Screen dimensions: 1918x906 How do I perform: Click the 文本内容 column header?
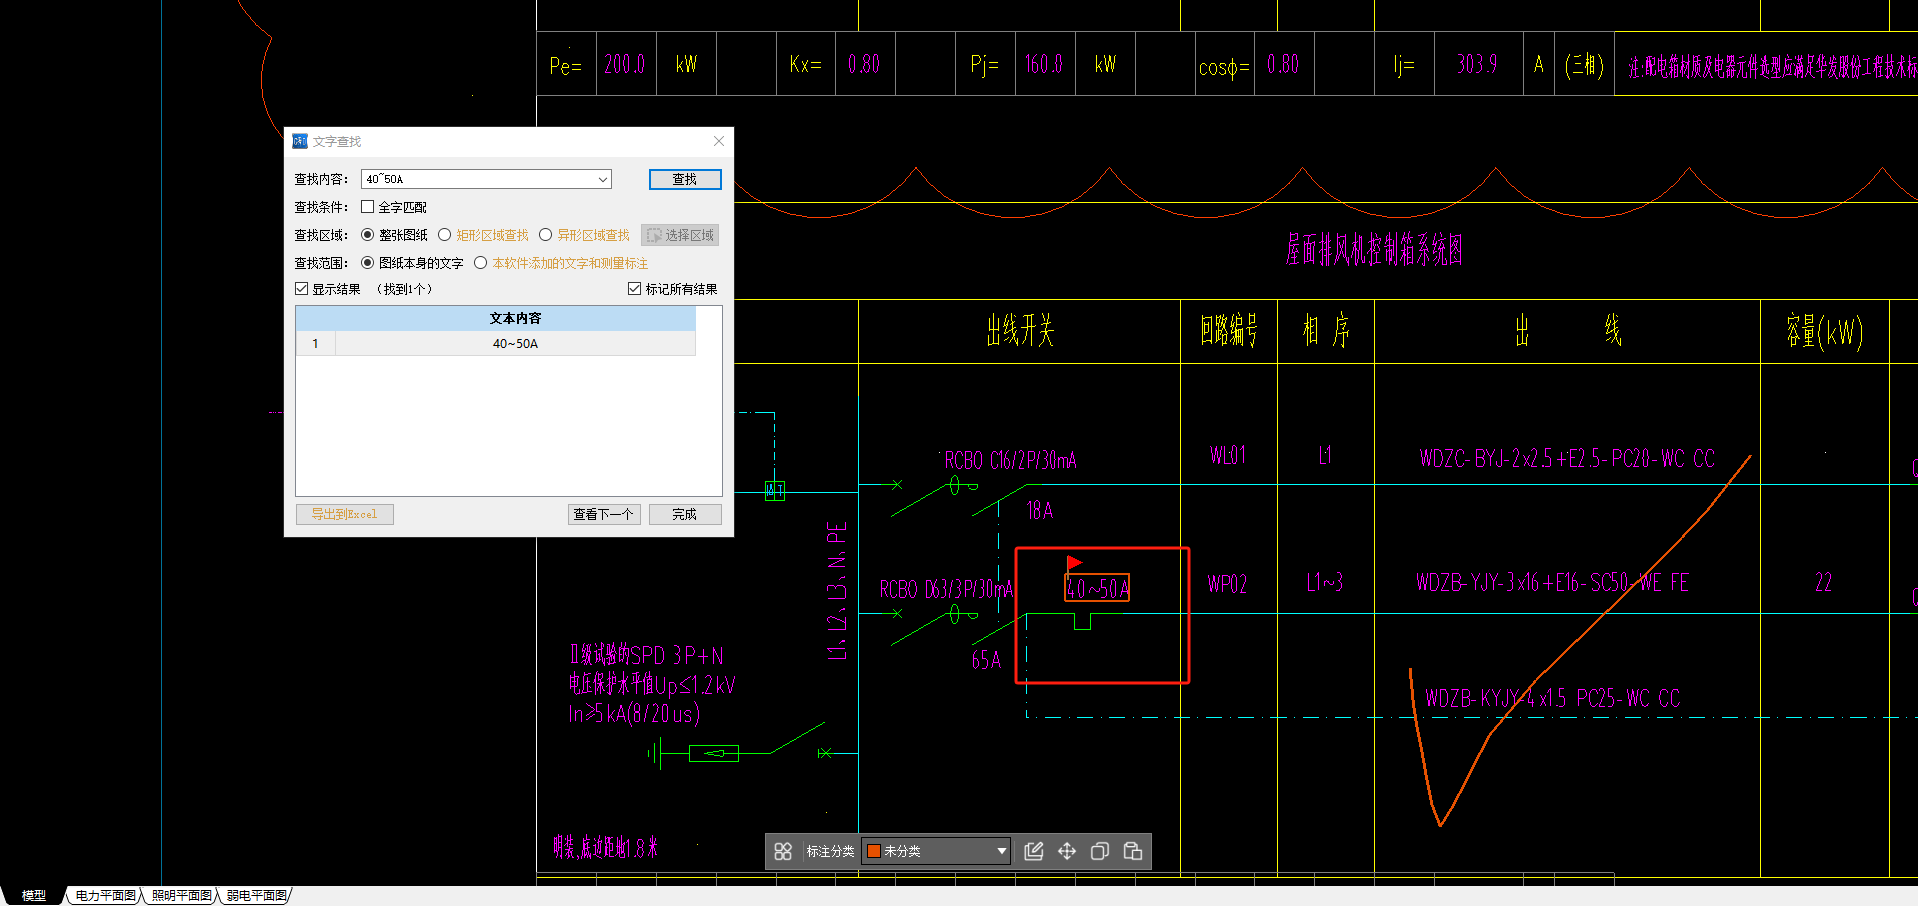[515, 318]
